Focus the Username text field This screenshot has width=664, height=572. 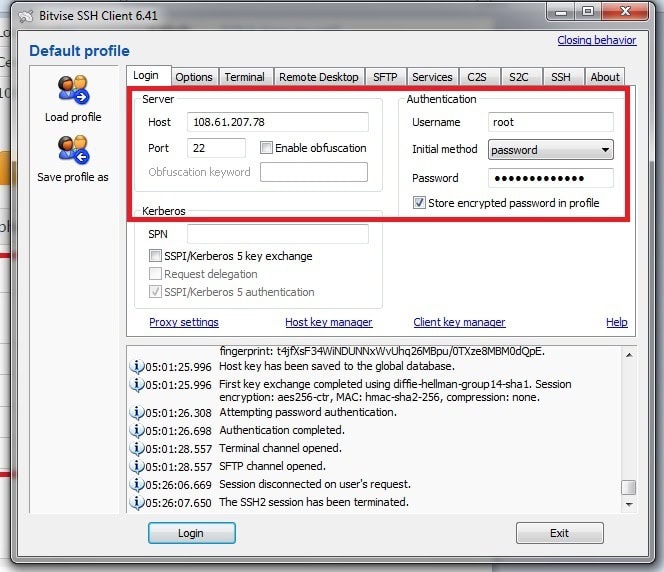(550, 122)
